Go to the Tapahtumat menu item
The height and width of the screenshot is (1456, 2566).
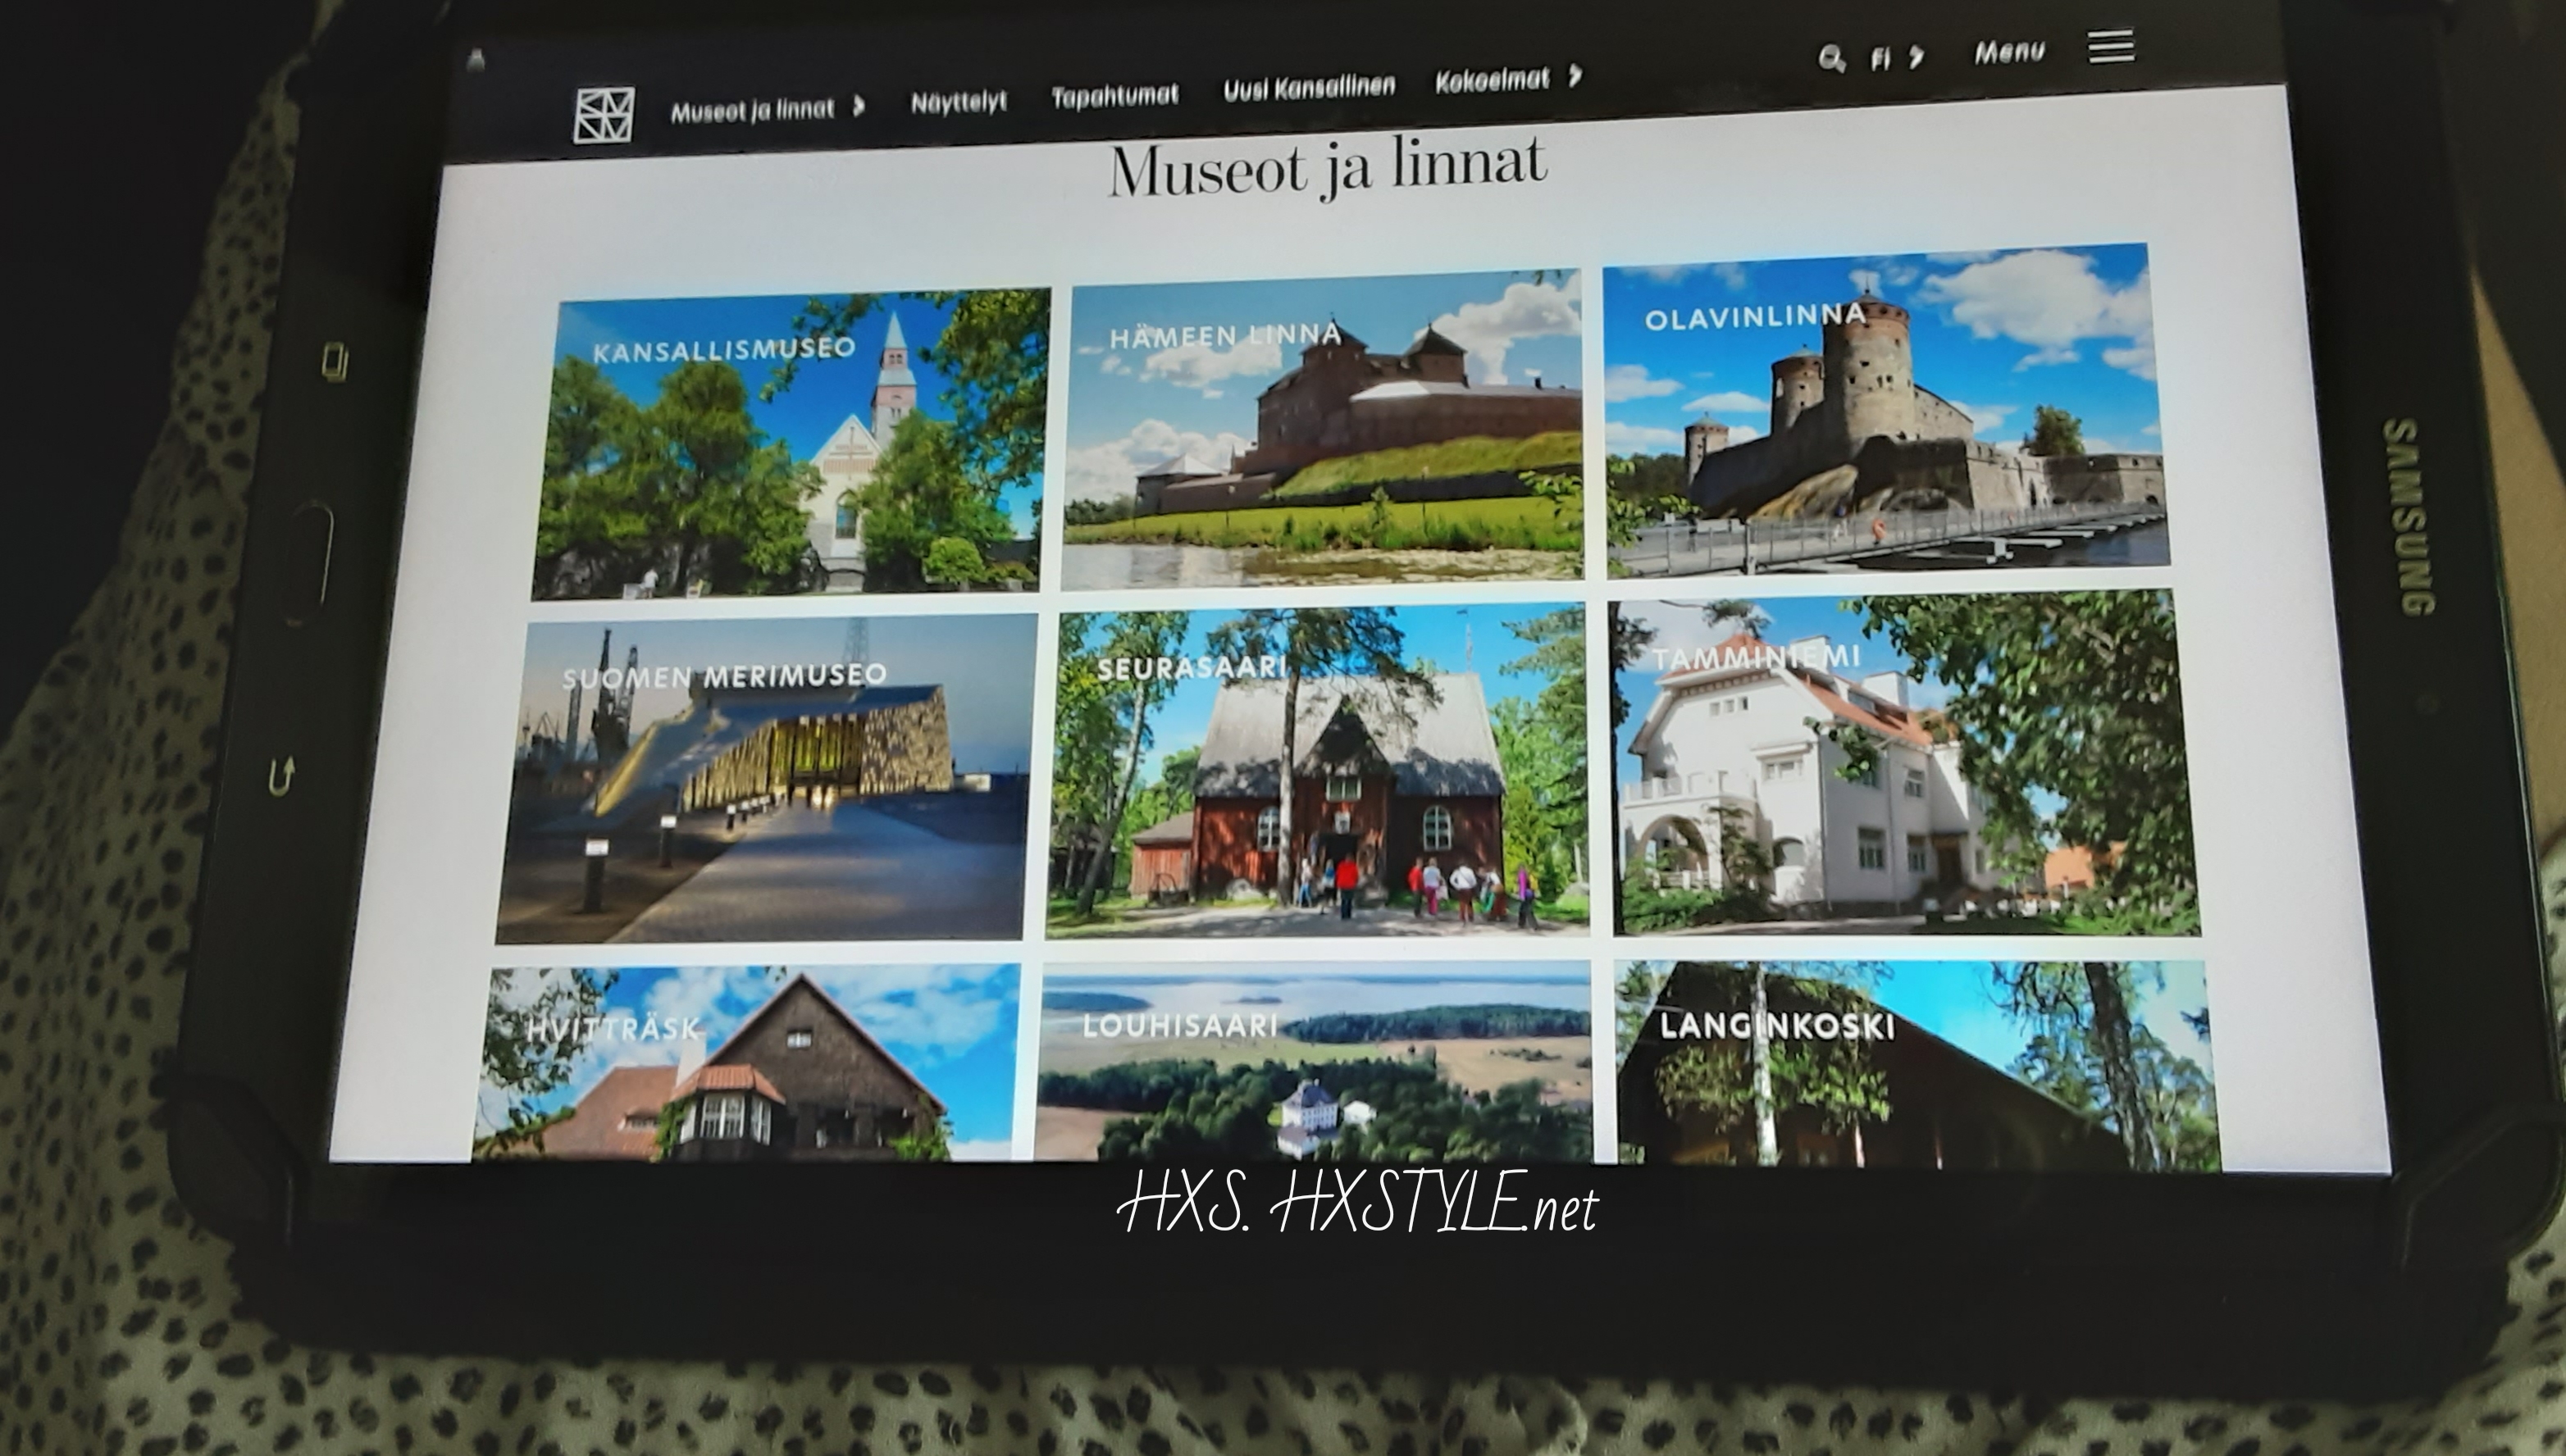click(1114, 95)
